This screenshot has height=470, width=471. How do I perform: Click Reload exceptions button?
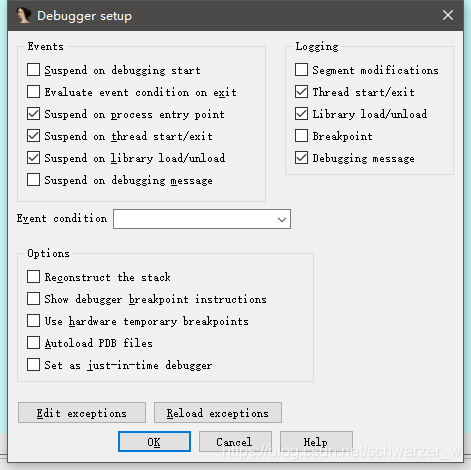tap(218, 413)
